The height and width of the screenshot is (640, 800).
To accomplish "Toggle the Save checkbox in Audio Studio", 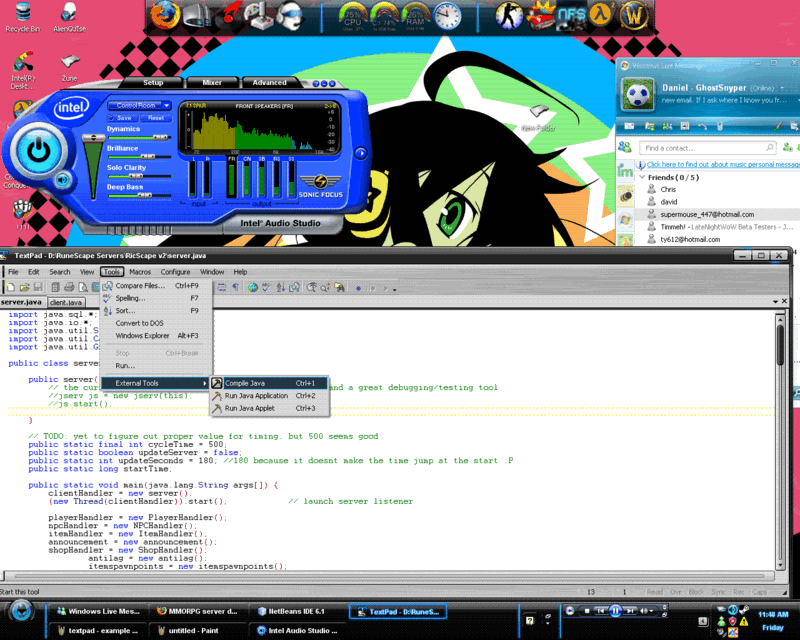I will point(112,117).
